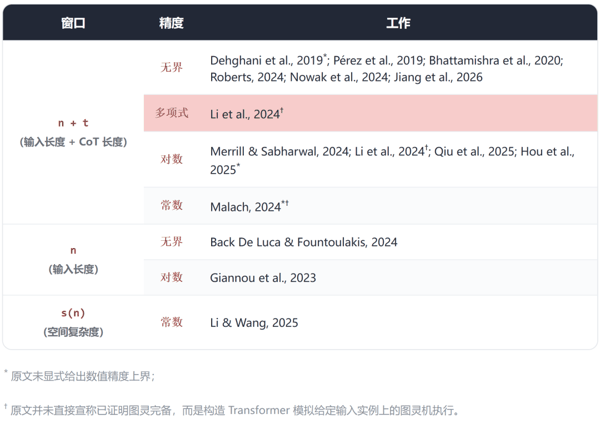Click the footnote about 图灵完备 Transformer
This screenshot has width=600, height=425.
pyautogui.click(x=231, y=410)
